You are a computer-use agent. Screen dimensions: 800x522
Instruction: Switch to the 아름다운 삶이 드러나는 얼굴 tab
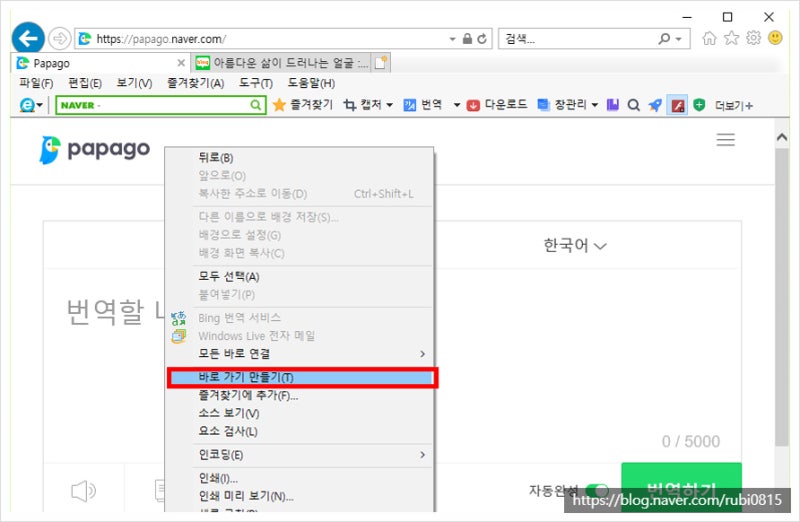point(281,63)
